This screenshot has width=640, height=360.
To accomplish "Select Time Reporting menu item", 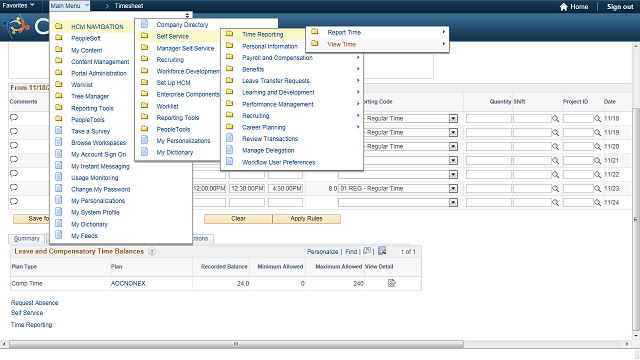I will tap(262, 34).
